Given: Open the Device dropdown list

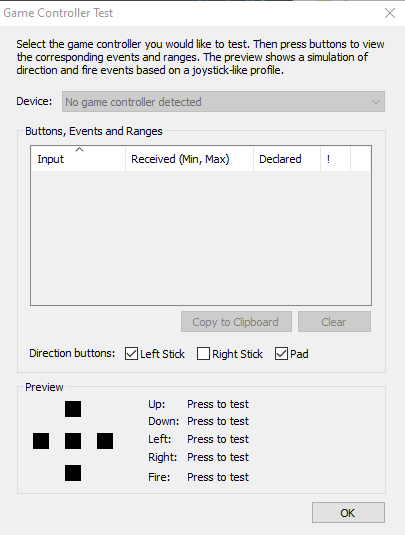Looking at the screenshot, I should click(x=223, y=102).
